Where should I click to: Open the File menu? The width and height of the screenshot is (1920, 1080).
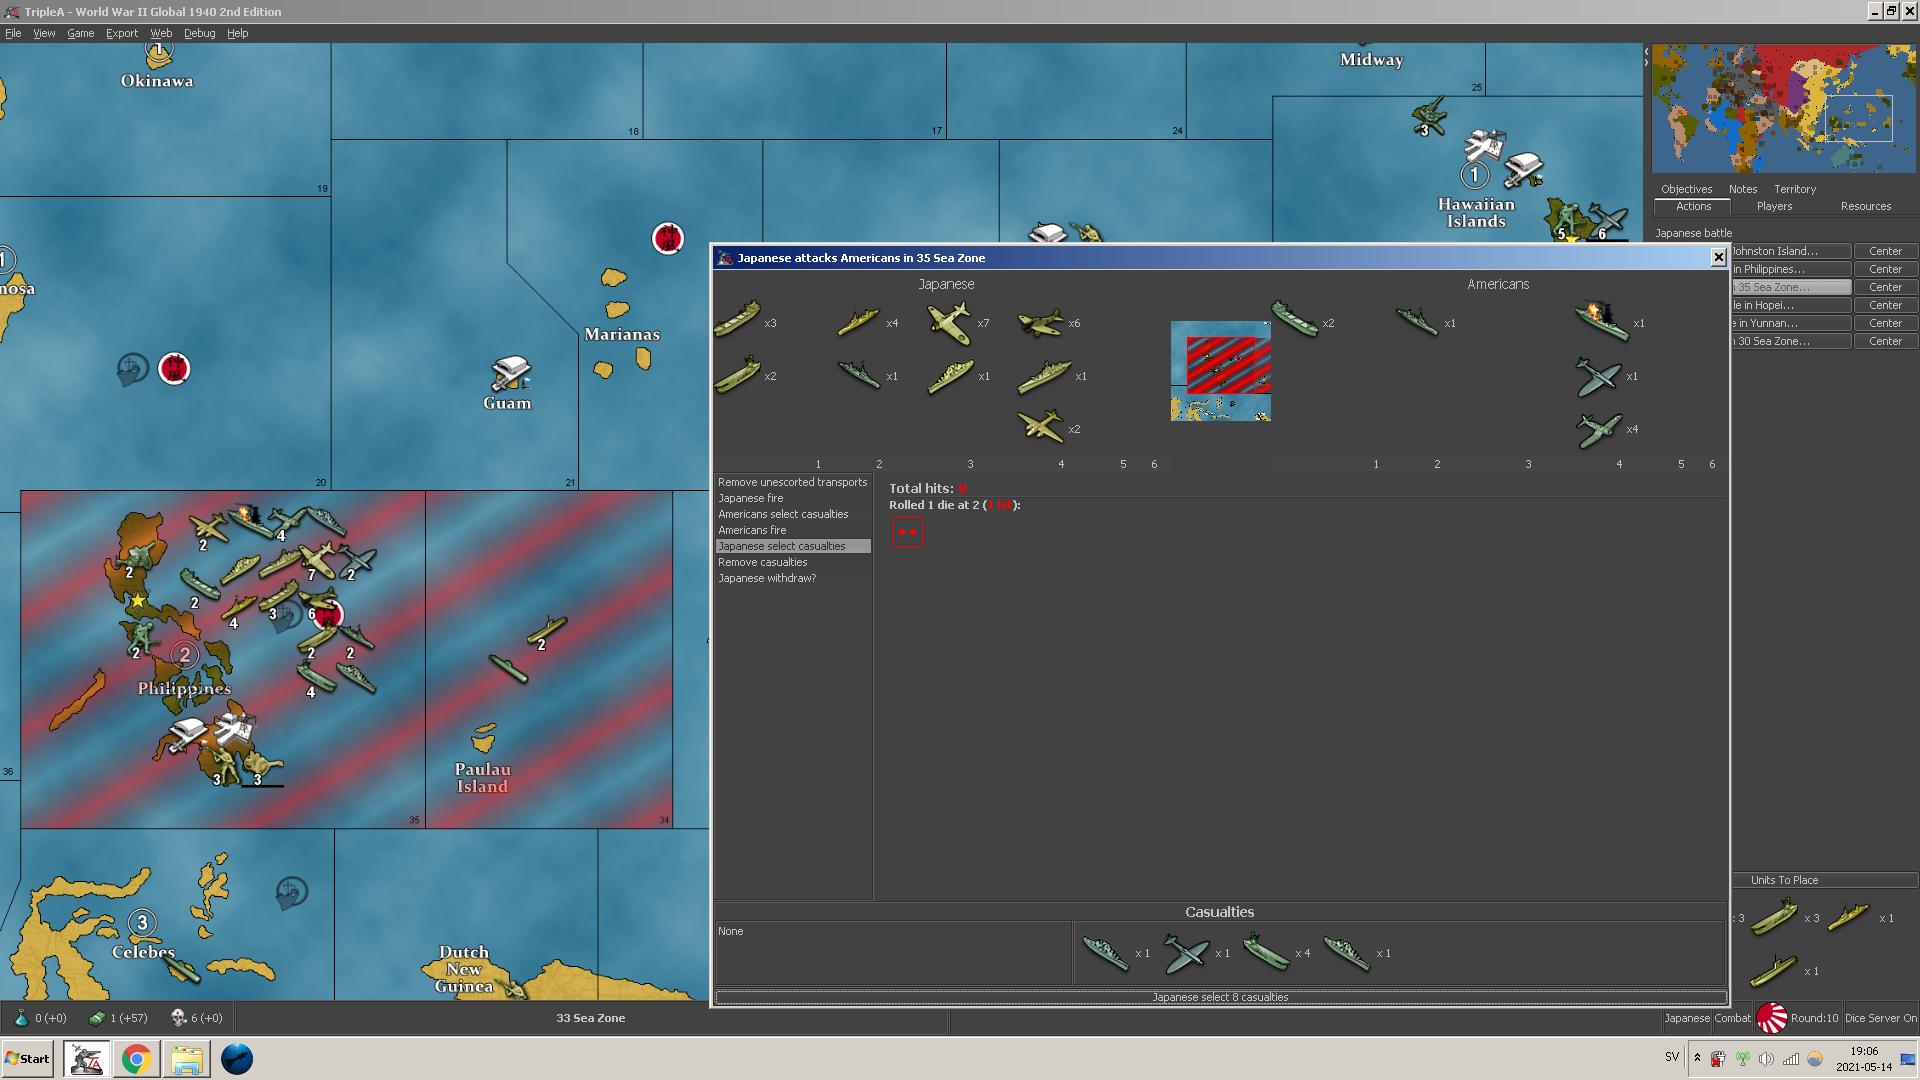pos(13,33)
